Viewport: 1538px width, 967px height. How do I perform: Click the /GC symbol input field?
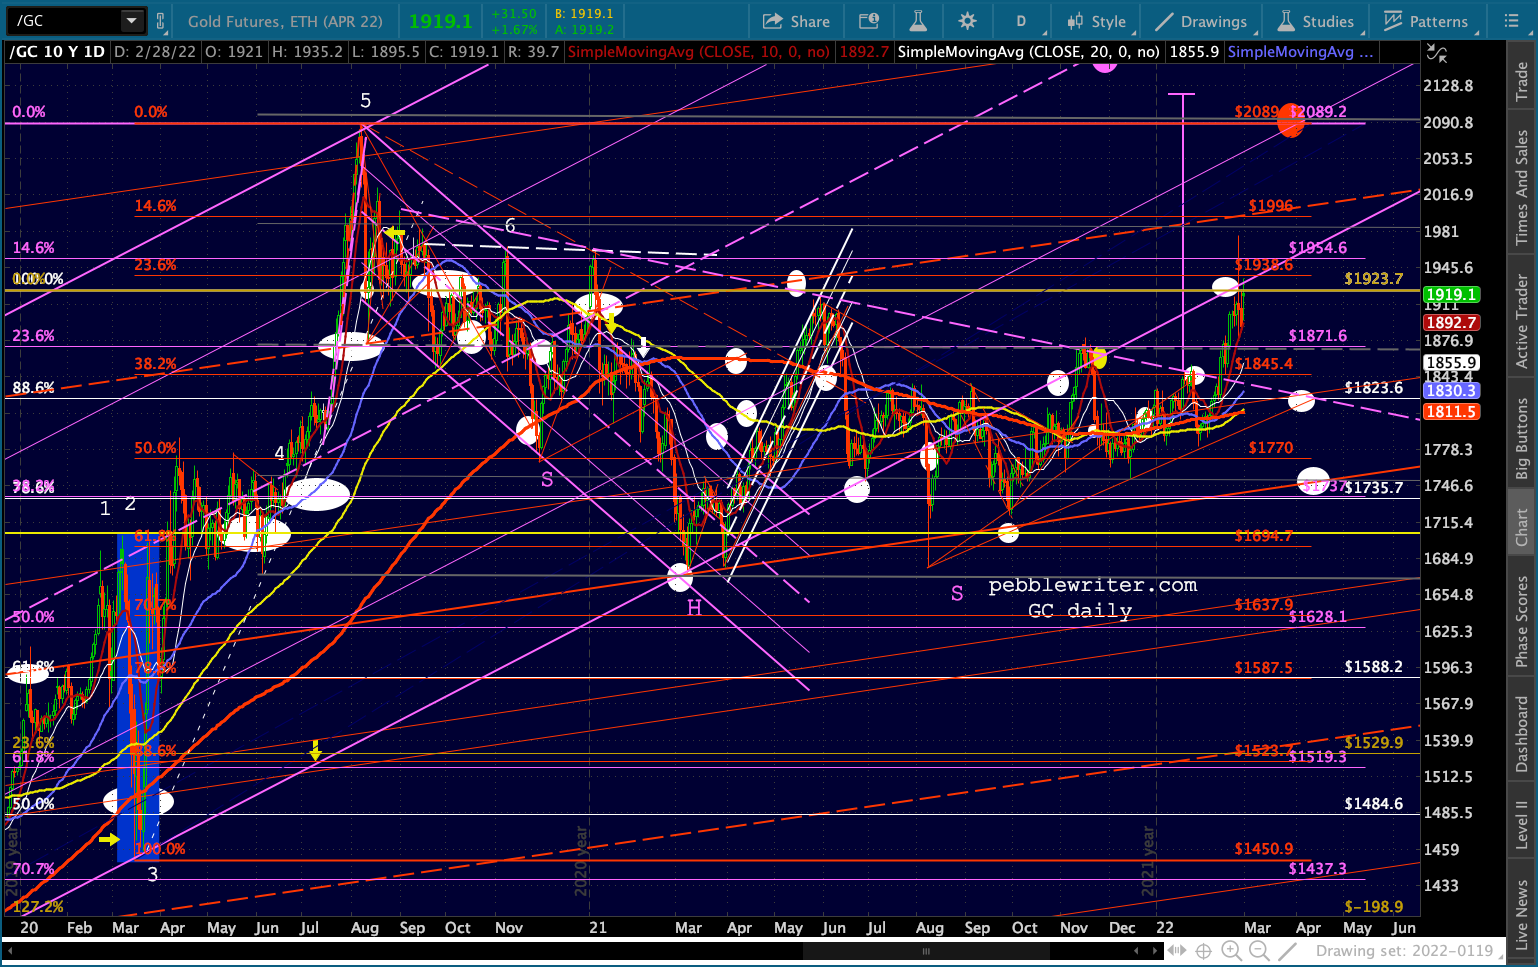(x=66, y=21)
